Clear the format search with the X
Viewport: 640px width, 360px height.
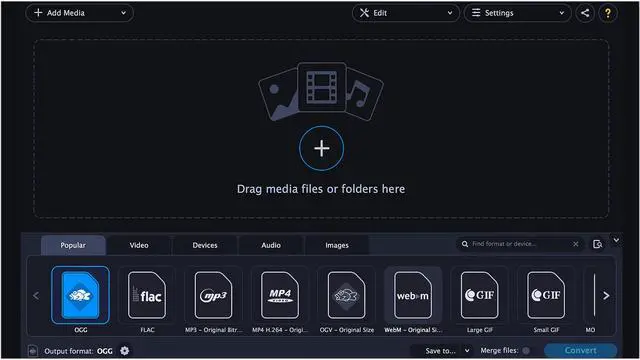[576, 244]
